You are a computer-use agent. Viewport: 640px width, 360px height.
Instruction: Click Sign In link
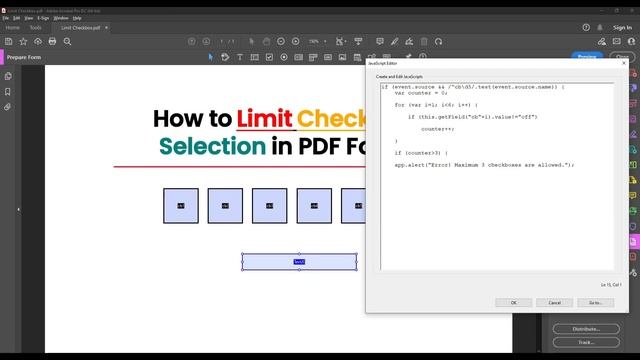(x=622, y=27)
